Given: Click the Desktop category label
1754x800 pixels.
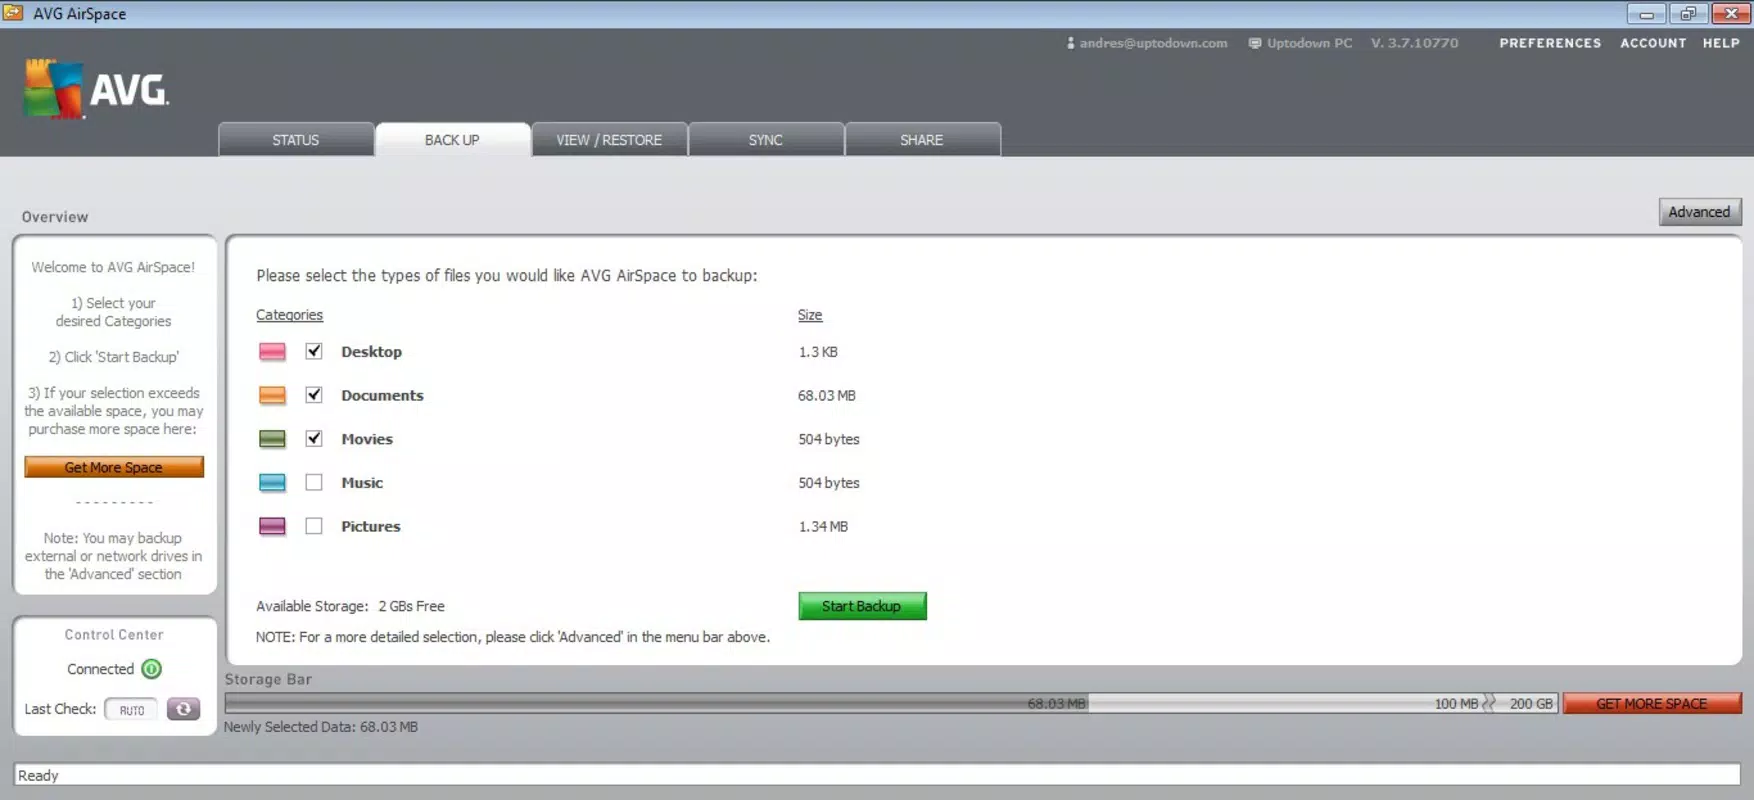Looking at the screenshot, I should tap(371, 352).
